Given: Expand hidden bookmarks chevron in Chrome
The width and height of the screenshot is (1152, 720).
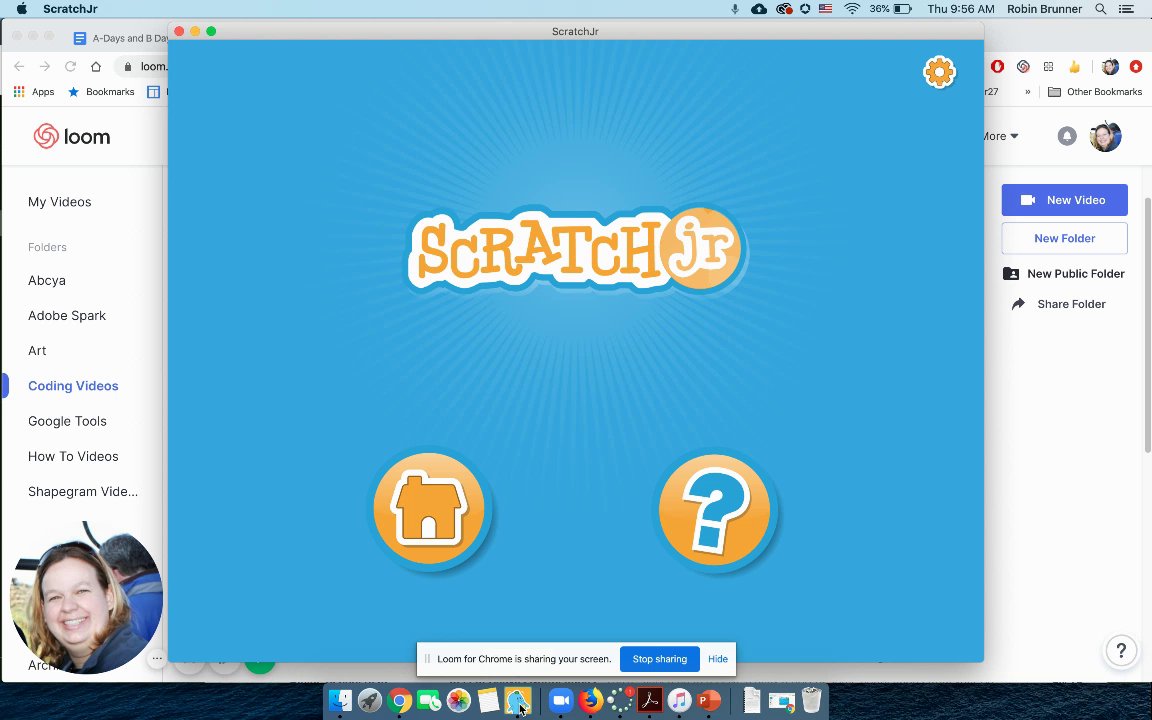Looking at the screenshot, I should coord(1028,92).
